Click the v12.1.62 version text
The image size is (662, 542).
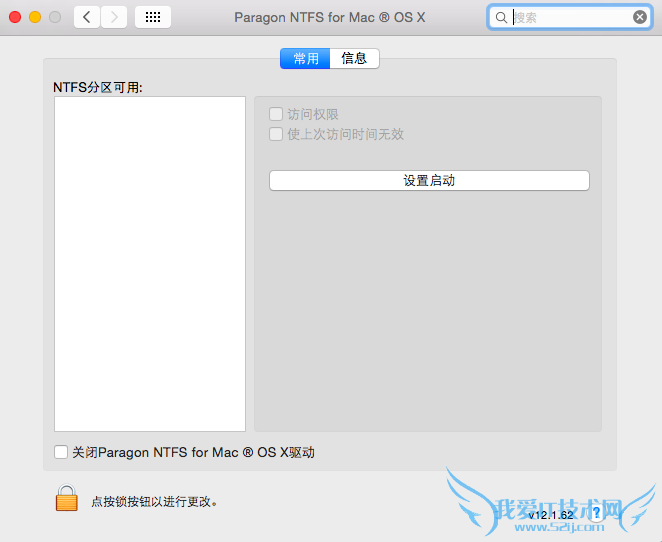pos(551,515)
